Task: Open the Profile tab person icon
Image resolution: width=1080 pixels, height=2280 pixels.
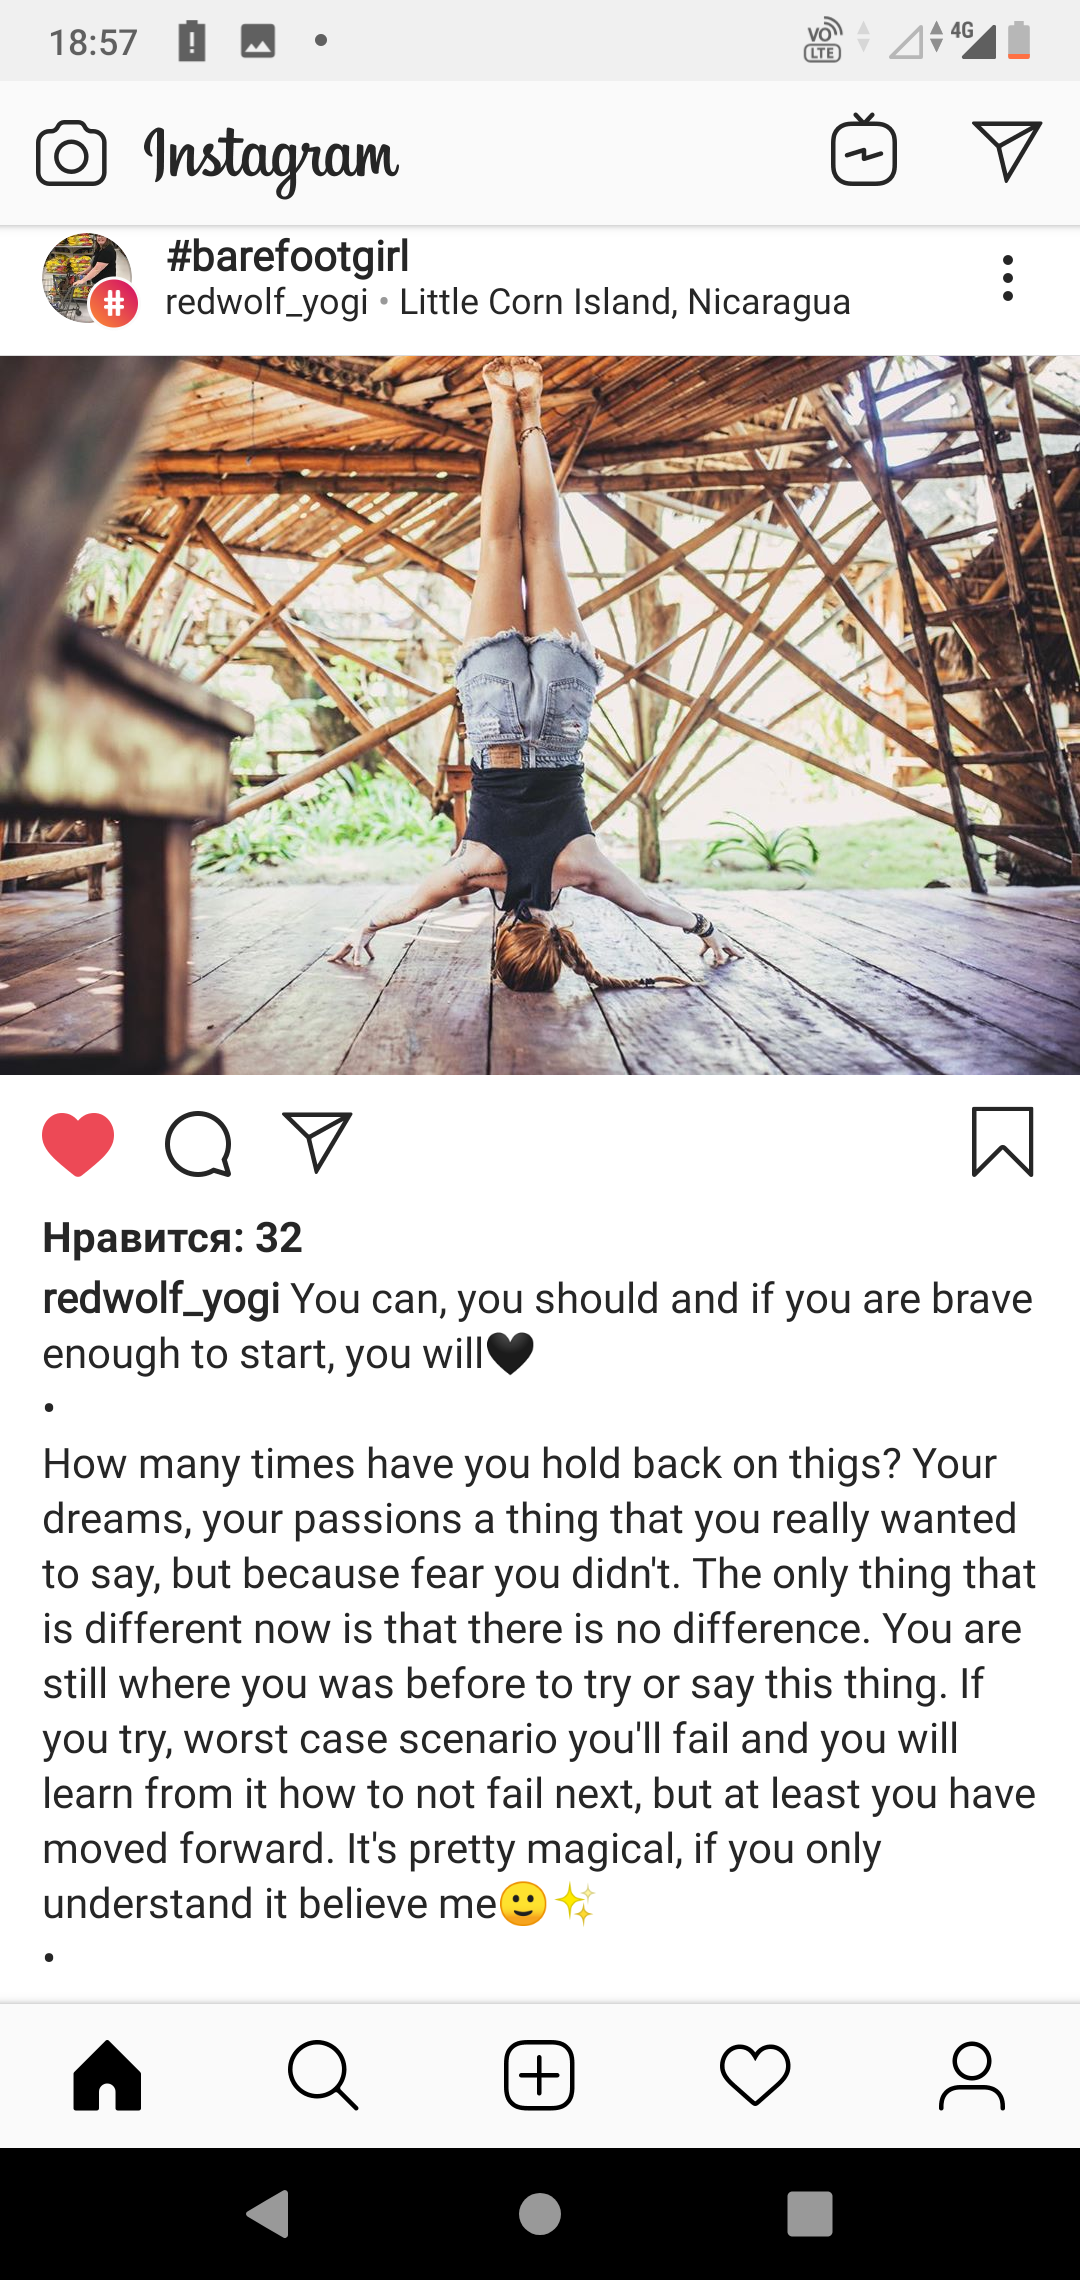Action: (971, 2076)
